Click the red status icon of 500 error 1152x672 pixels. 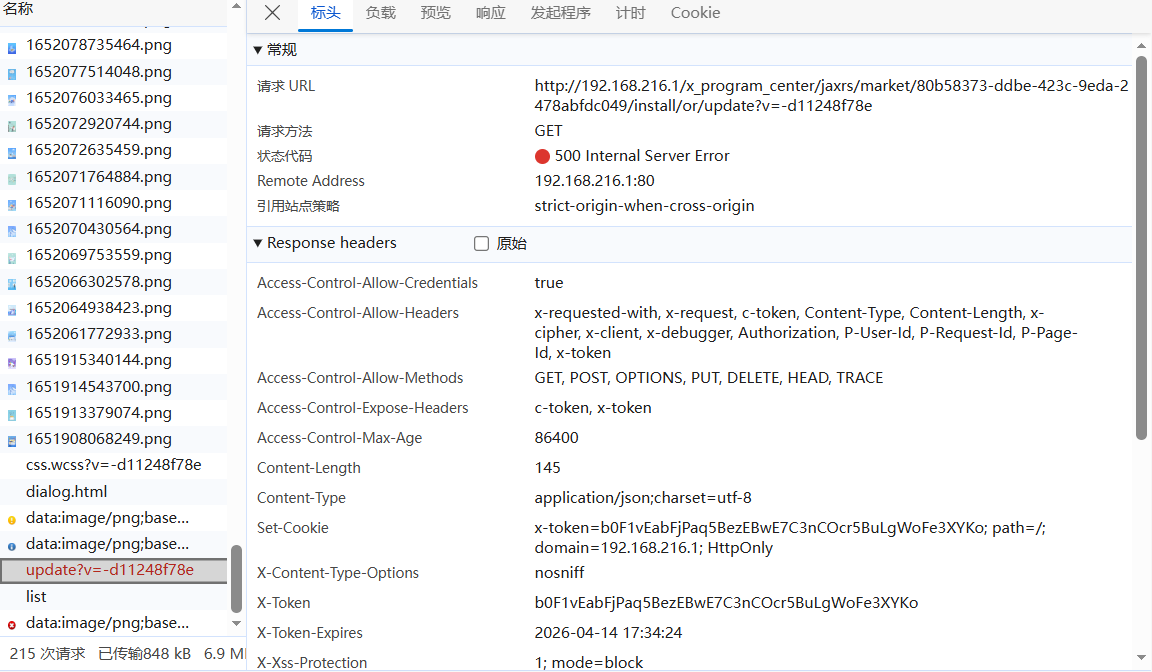542,156
